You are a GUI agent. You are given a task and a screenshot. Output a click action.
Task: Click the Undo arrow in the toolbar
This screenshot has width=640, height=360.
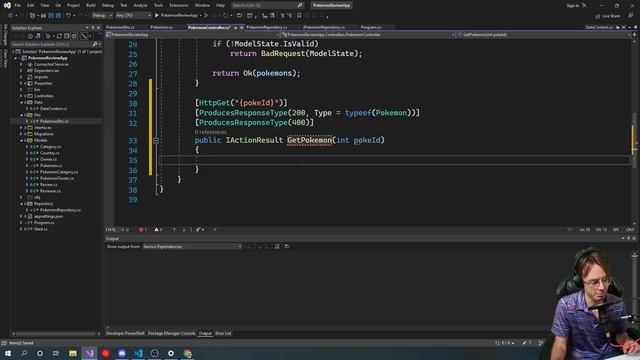pyautogui.click(x=68, y=16)
